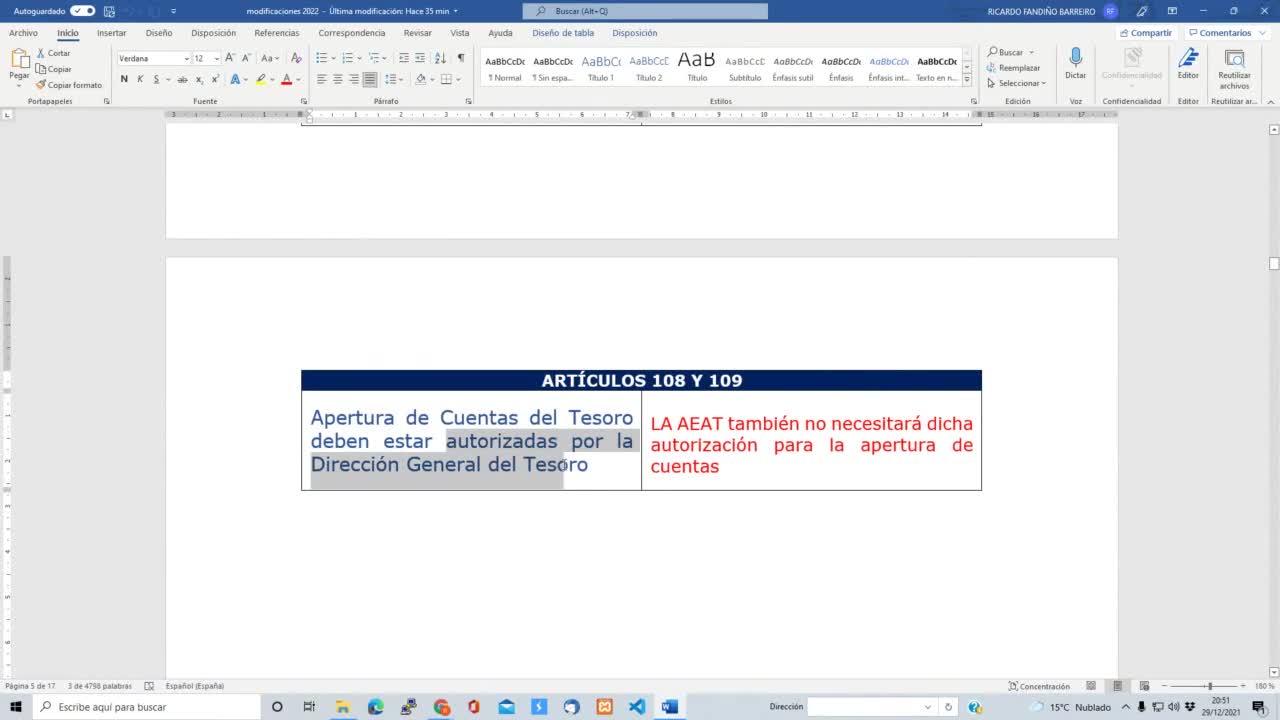Switch to the Referencias tab
Viewport: 1280px width, 720px height.
pos(277,33)
